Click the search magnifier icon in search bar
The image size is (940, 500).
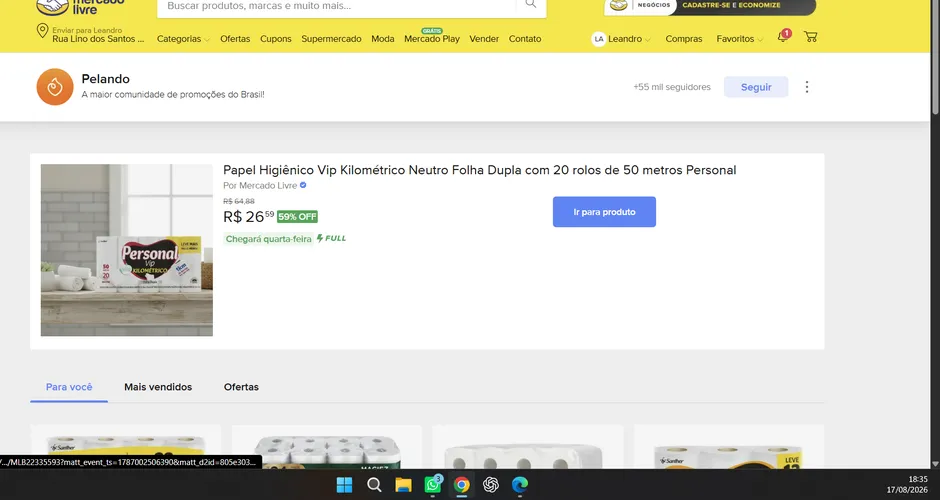pos(531,4)
